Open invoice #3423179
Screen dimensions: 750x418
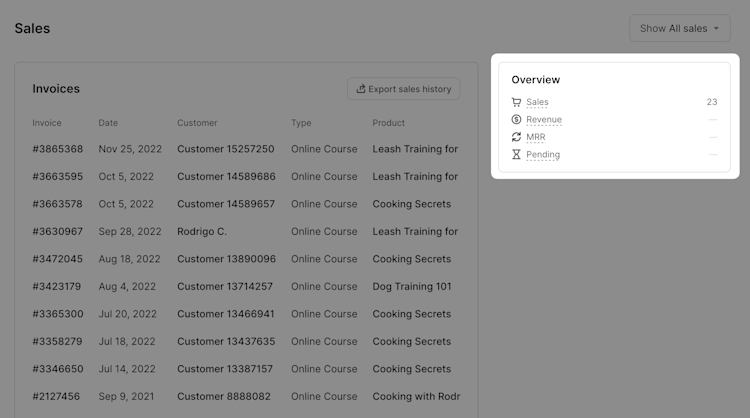coord(57,286)
